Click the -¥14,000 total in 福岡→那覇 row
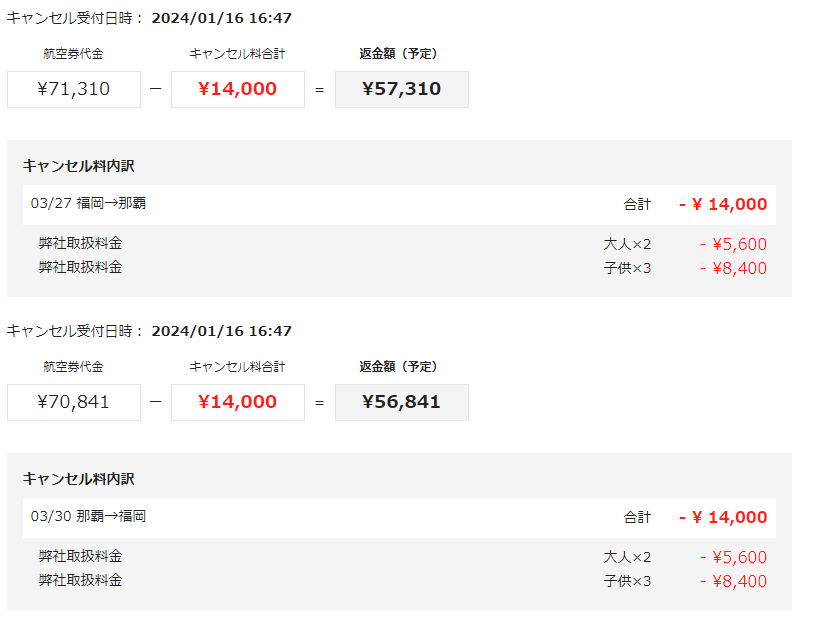The height and width of the screenshot is (620, 832). click(723, 205)
